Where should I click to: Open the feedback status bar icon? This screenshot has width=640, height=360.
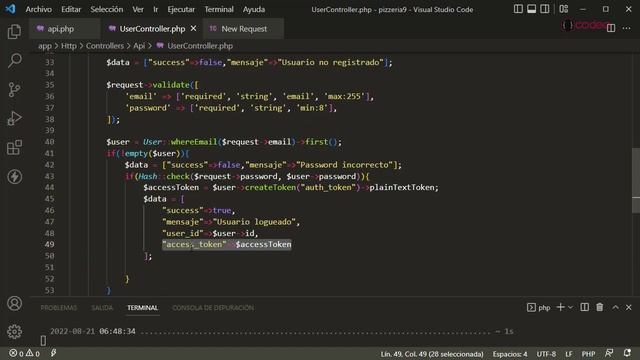pyautogui.click(x=609, y=353)
